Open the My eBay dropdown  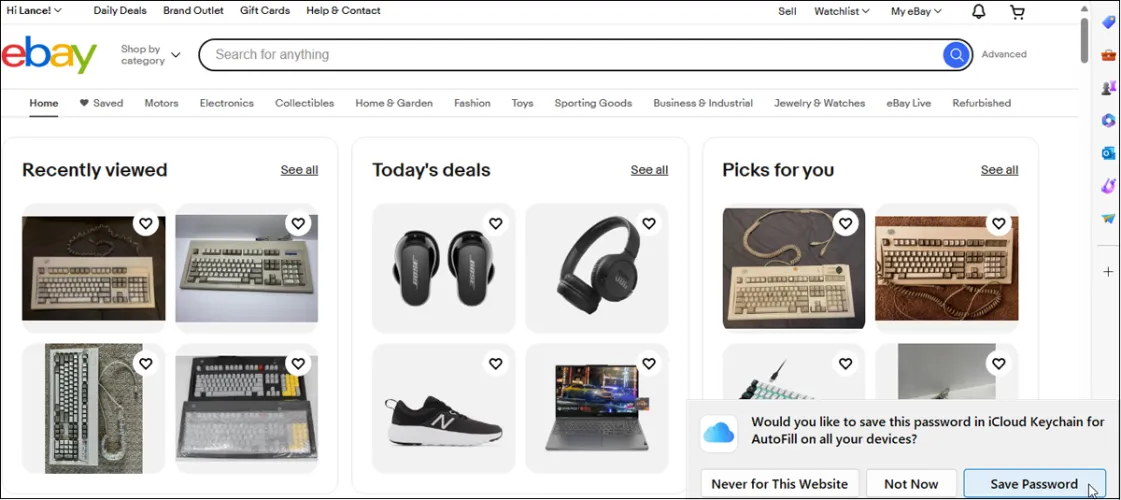[x=916, y=11]
